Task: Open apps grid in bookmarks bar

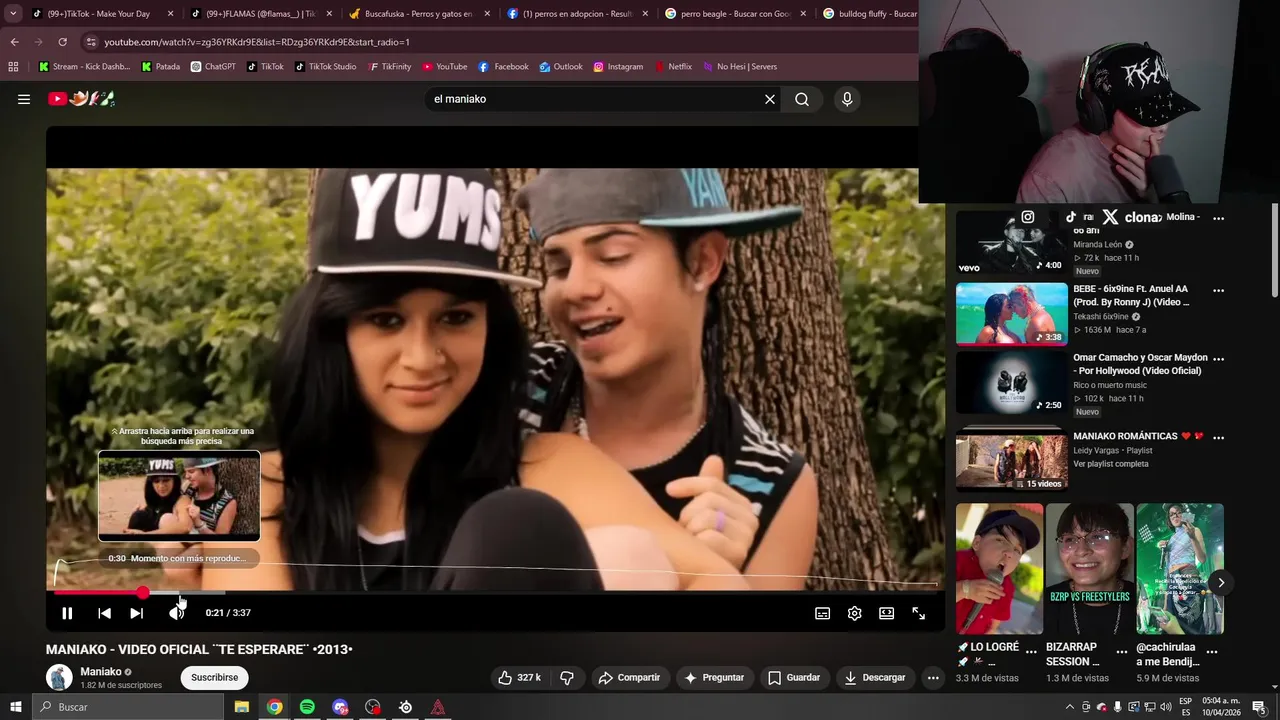Action: (x=13, y=67)
